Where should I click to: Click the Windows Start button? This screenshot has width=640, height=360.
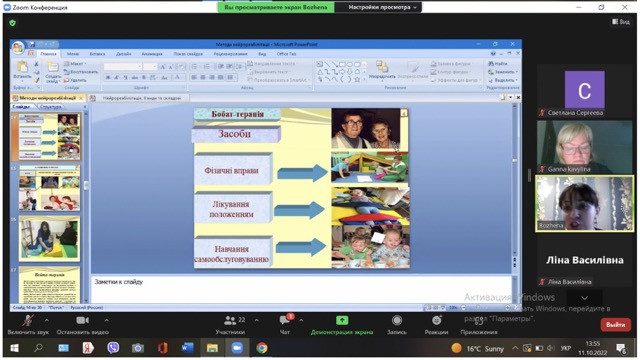pyautogui.click(x=14, y=348)
